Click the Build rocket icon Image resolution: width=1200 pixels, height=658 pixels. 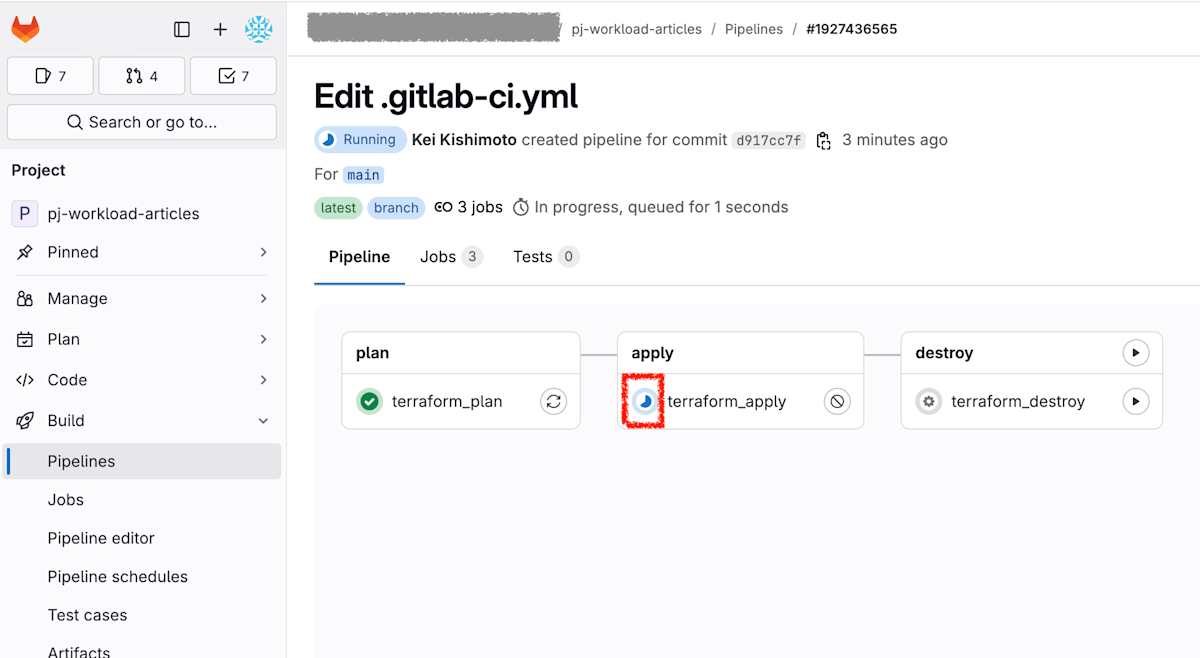click(x=25, y=421)
